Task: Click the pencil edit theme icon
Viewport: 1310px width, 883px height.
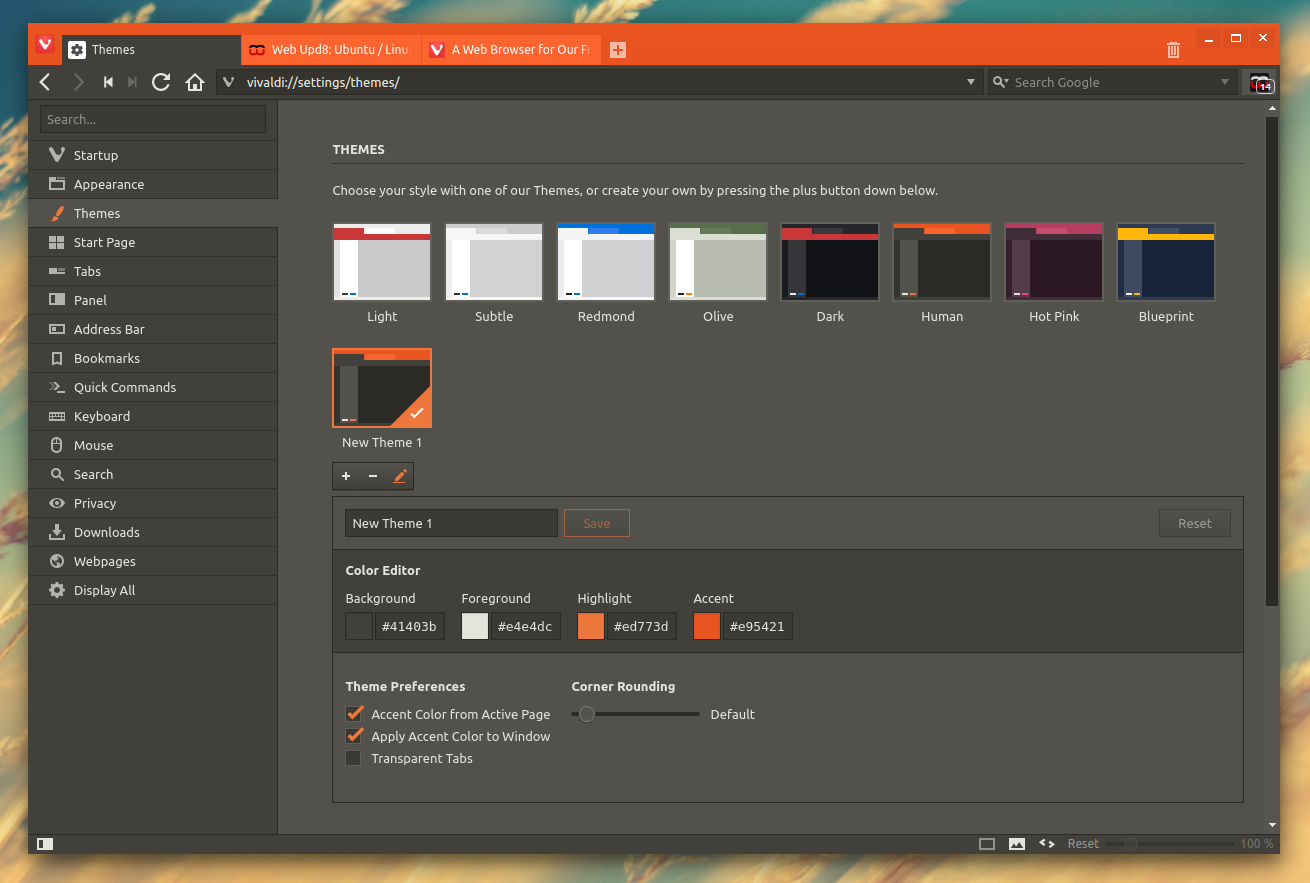Action: (x=400, y=477)
